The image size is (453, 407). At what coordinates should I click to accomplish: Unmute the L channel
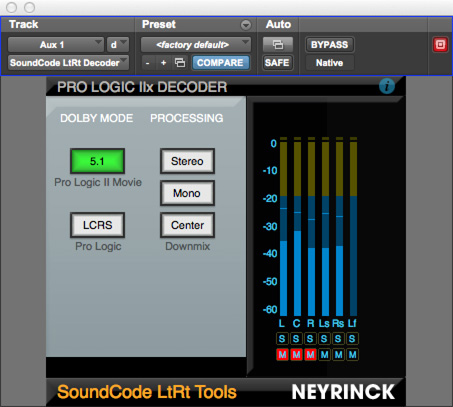tap(282, 355)
